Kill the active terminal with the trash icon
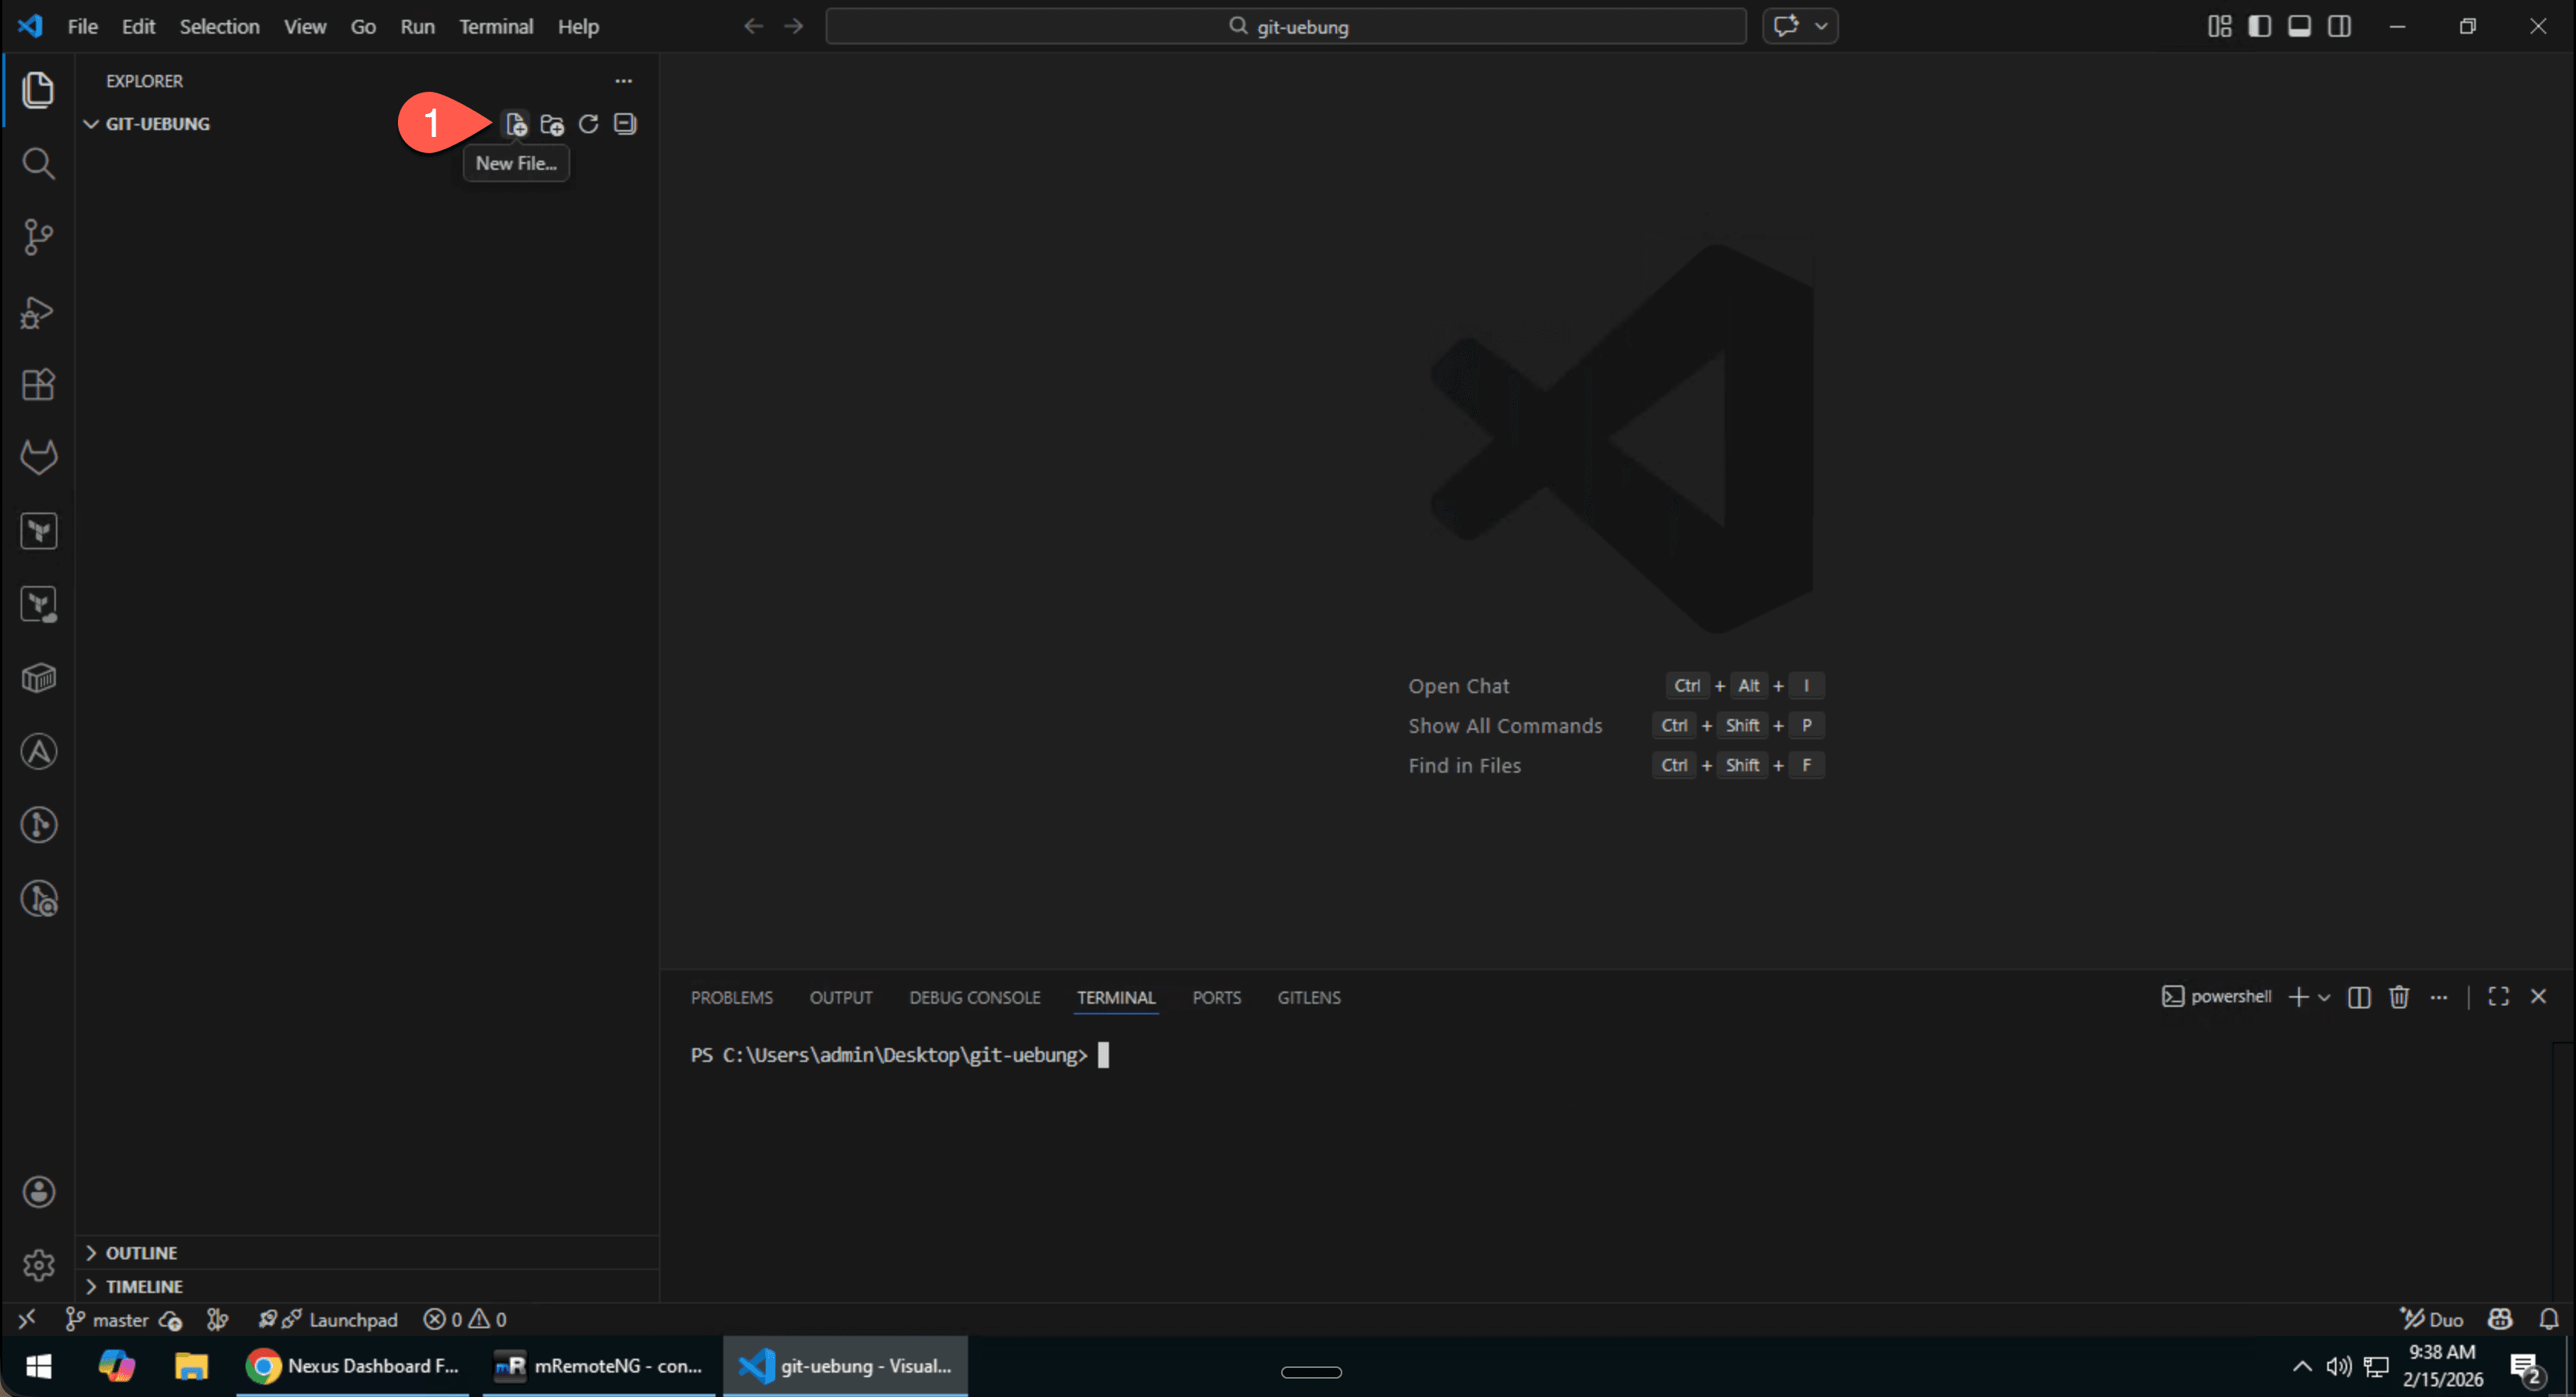This screenshot has width=2576, height=1397. [2399, 997]
